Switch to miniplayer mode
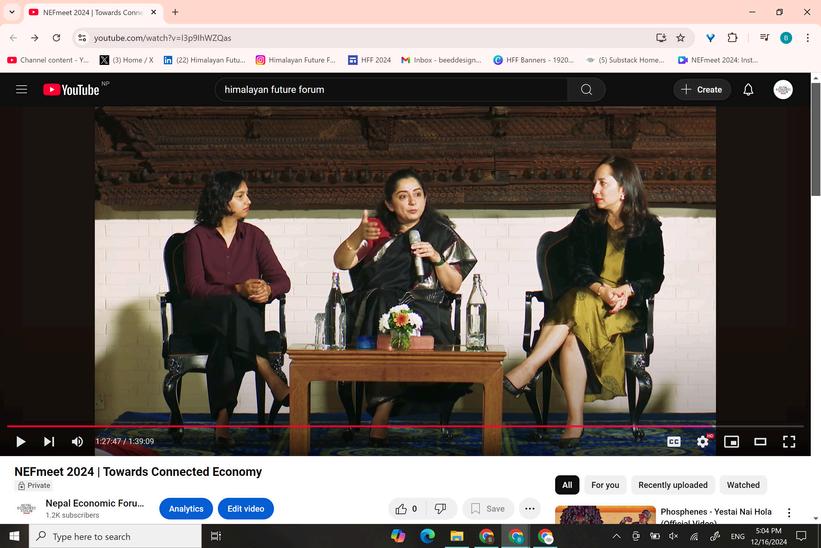The image size is (821, 548). coord(731,441)
